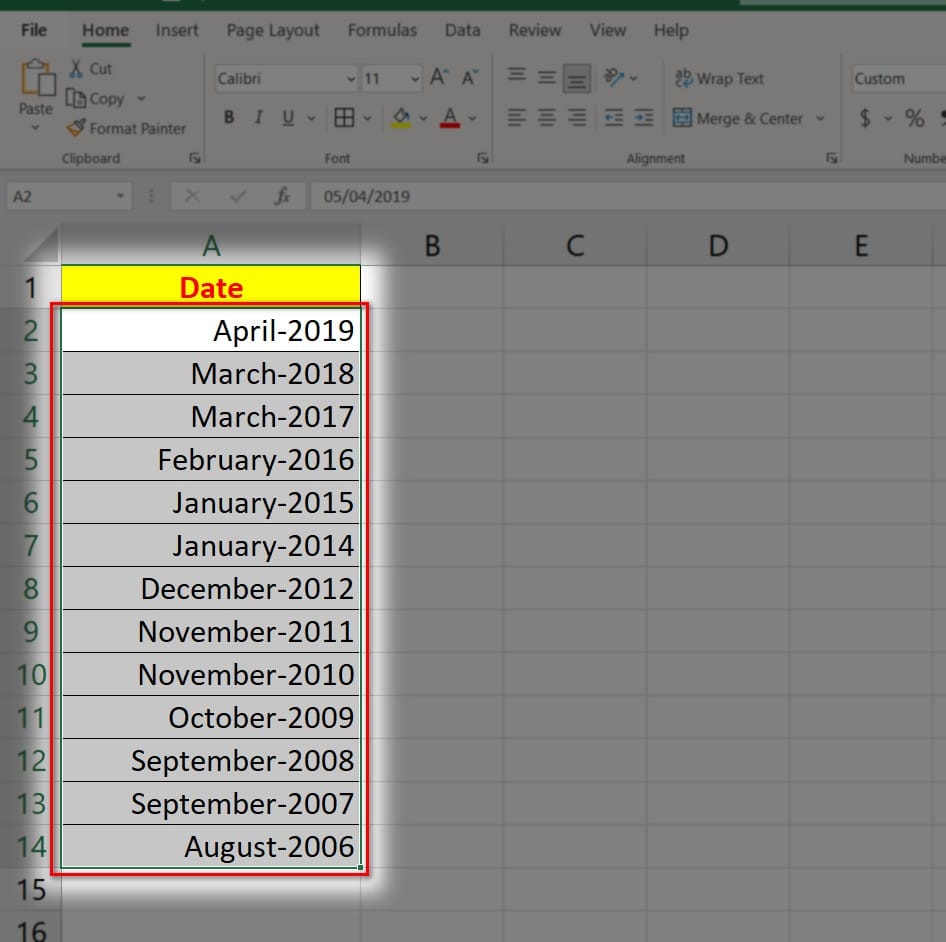Open the Merge & Center dropdown arrow
This screenshot has height=942, width=946.
pos(820,118)
